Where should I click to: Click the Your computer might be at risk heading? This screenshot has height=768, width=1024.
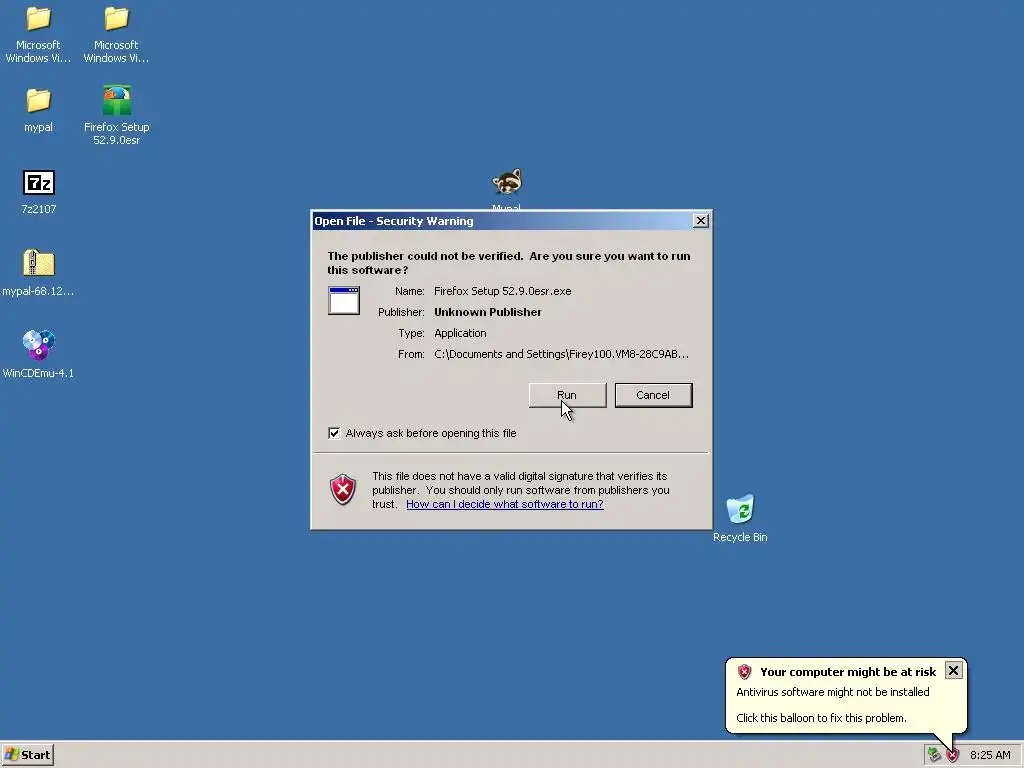tap(848, 672)
